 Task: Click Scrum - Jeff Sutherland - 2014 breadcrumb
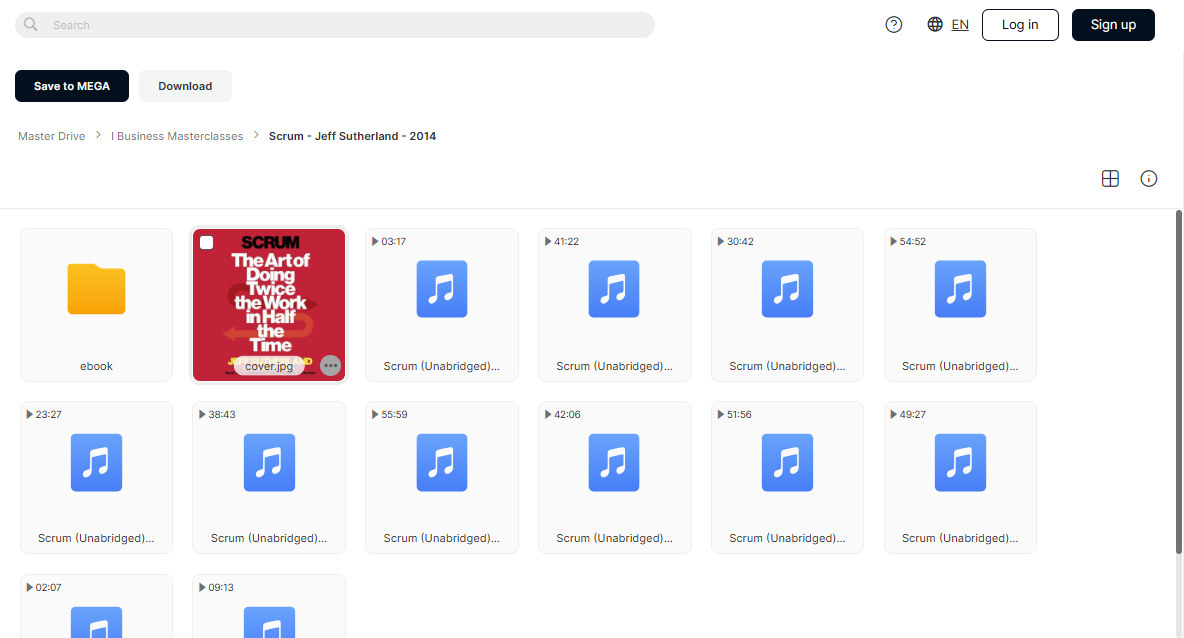352,136
